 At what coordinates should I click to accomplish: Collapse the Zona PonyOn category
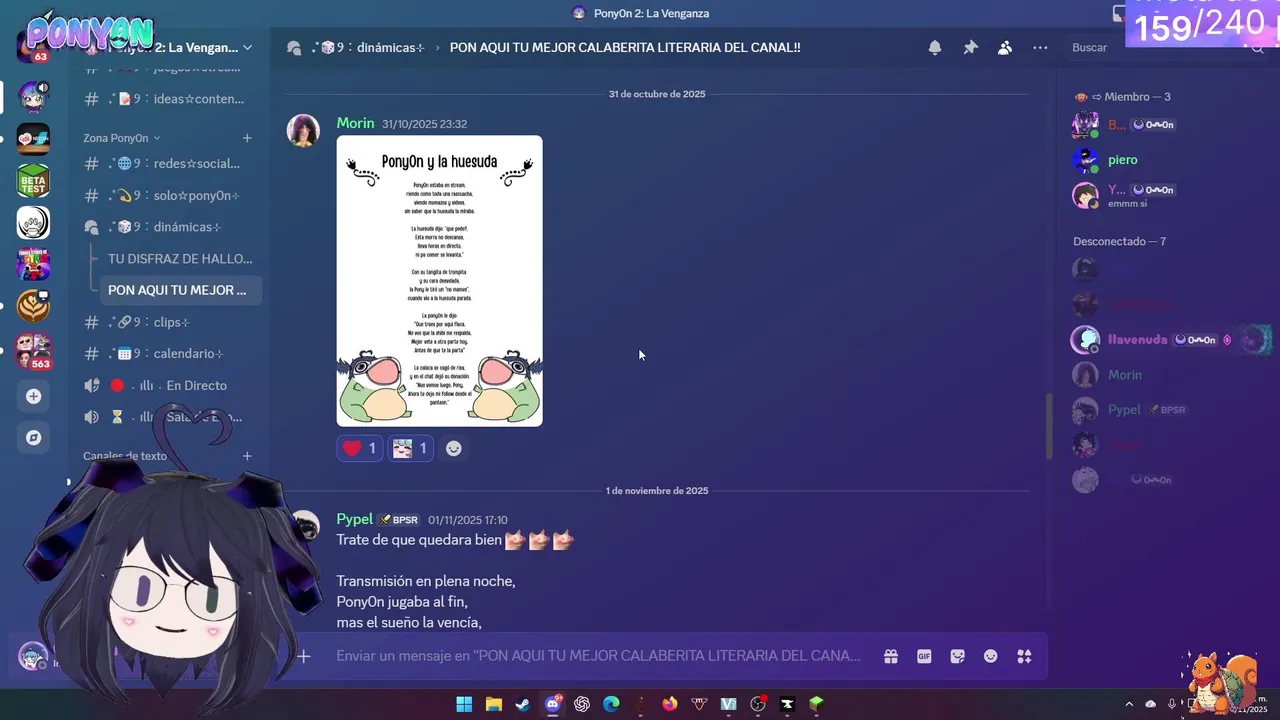point(121,138)
